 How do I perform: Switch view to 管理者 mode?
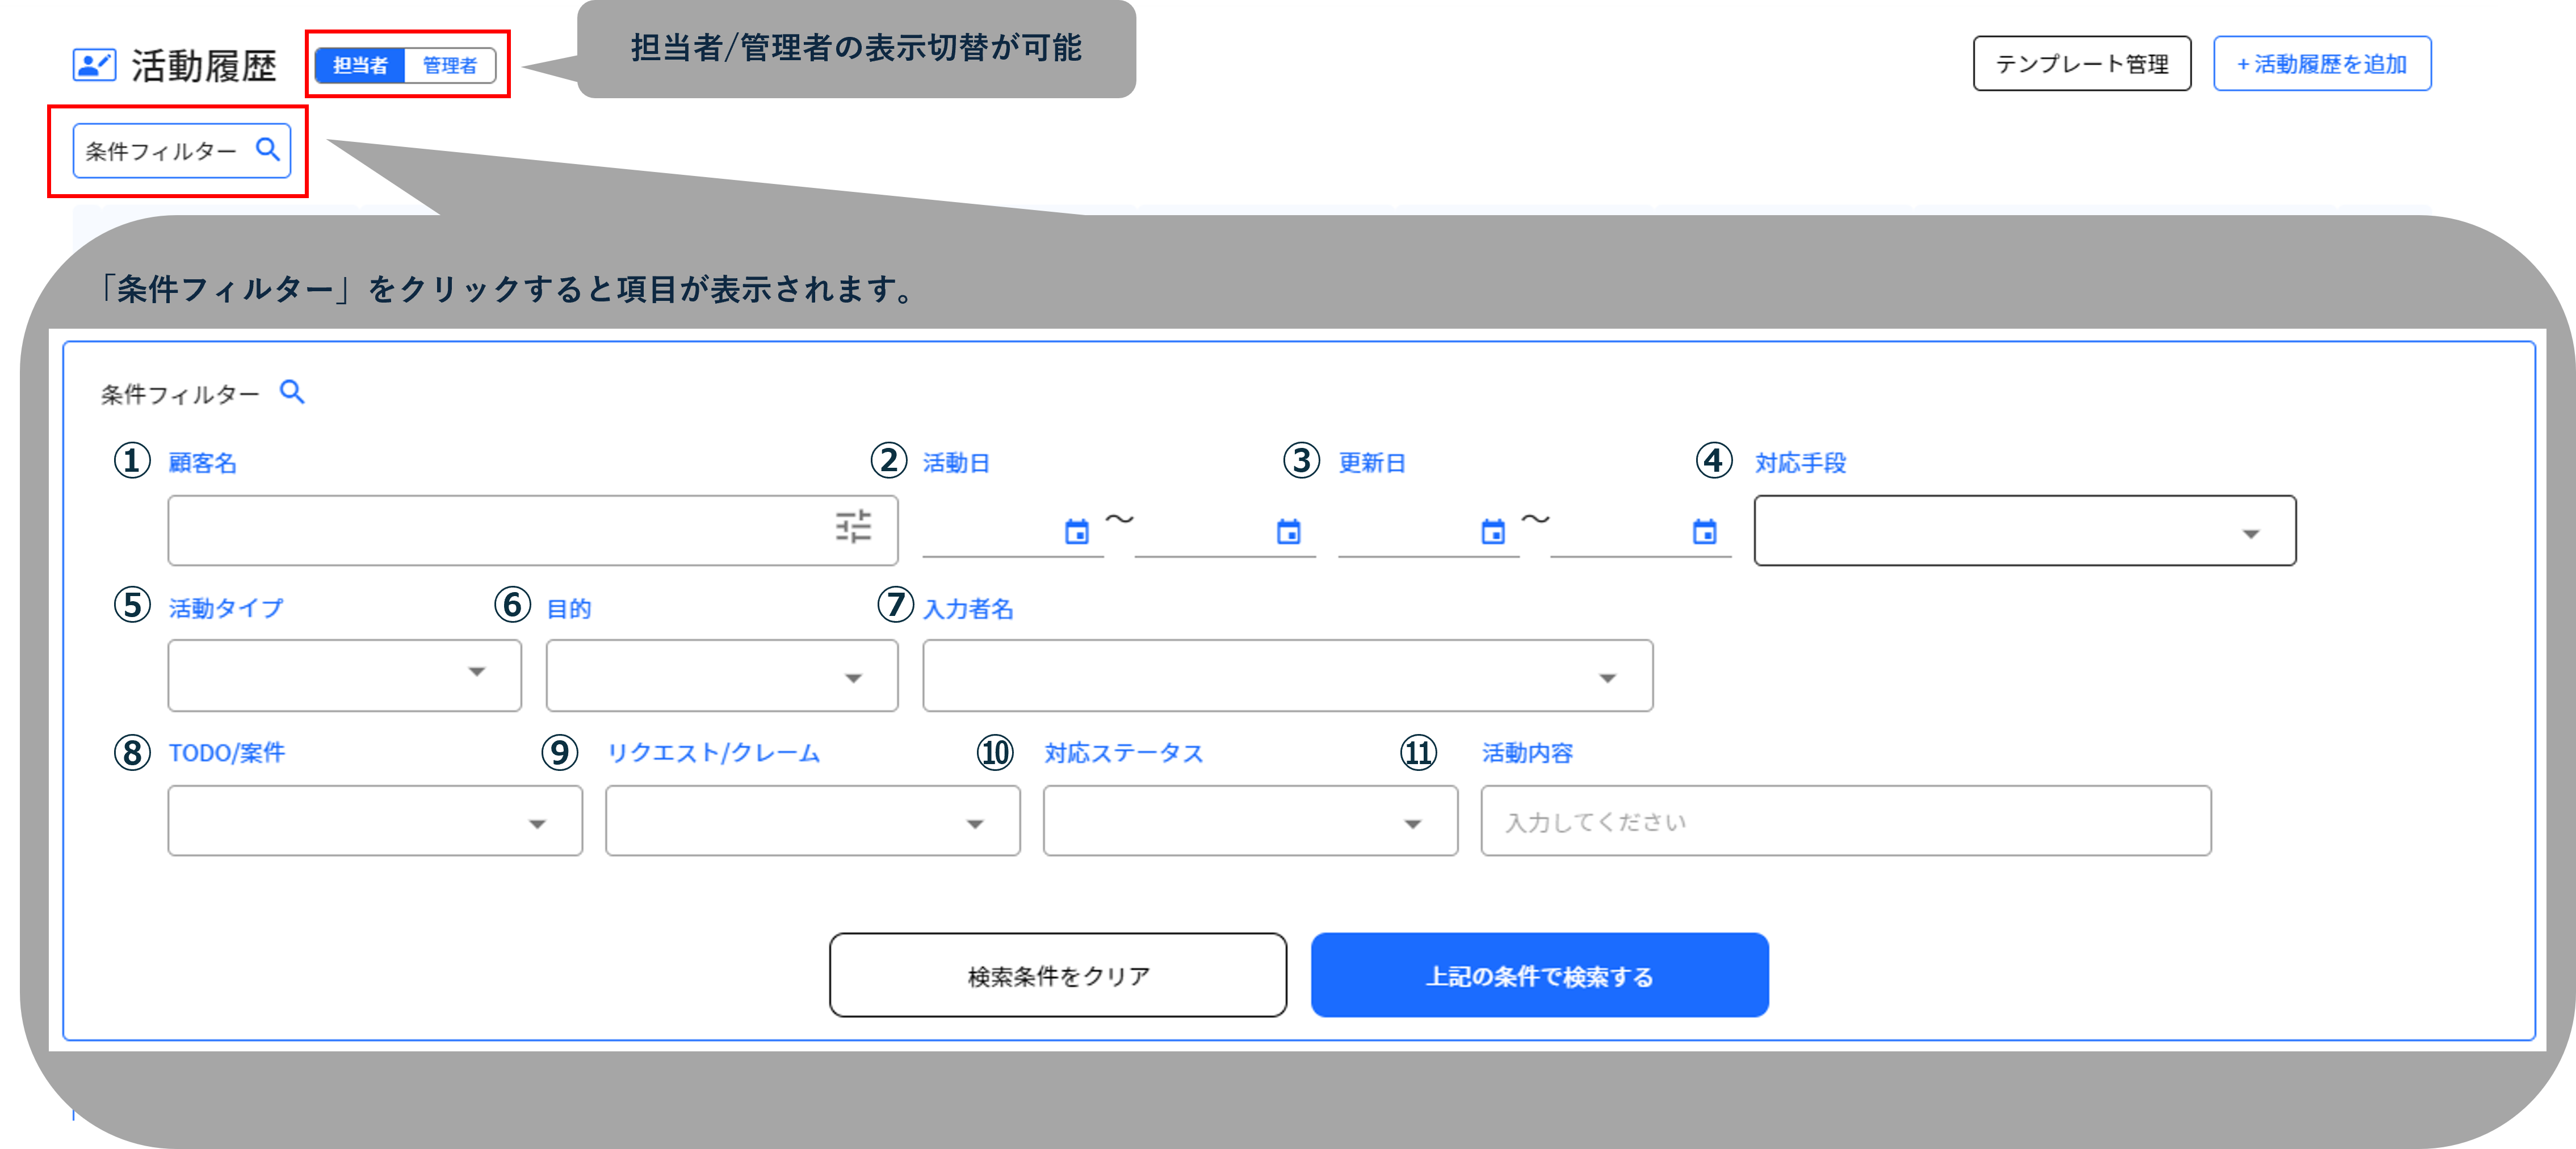[x=449, y=66]
